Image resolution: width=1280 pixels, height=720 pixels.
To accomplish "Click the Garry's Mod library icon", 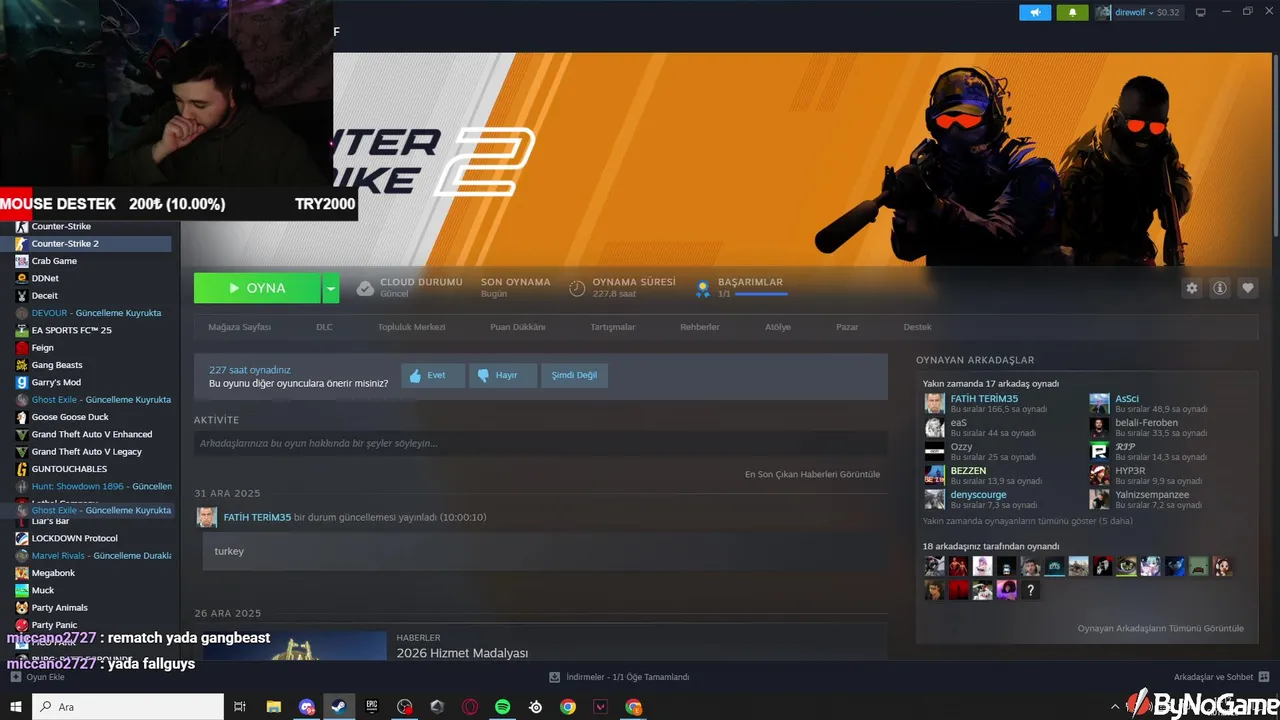I will tap(22, 382).
